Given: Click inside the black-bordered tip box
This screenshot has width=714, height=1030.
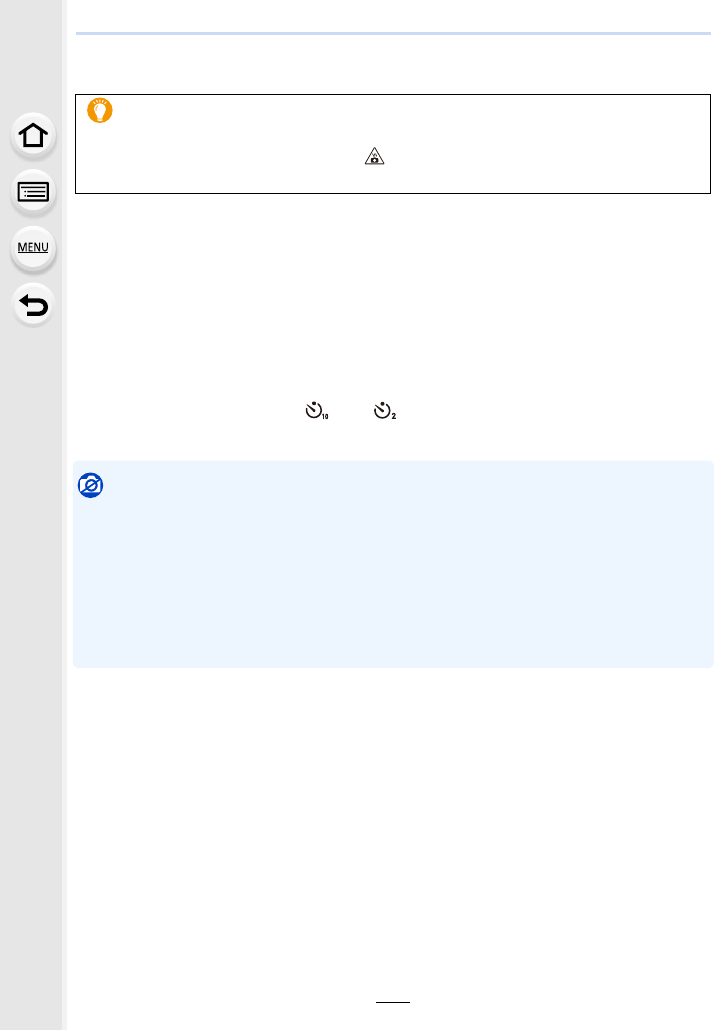Looking at the screenshot, I should (x=393, y=144).
